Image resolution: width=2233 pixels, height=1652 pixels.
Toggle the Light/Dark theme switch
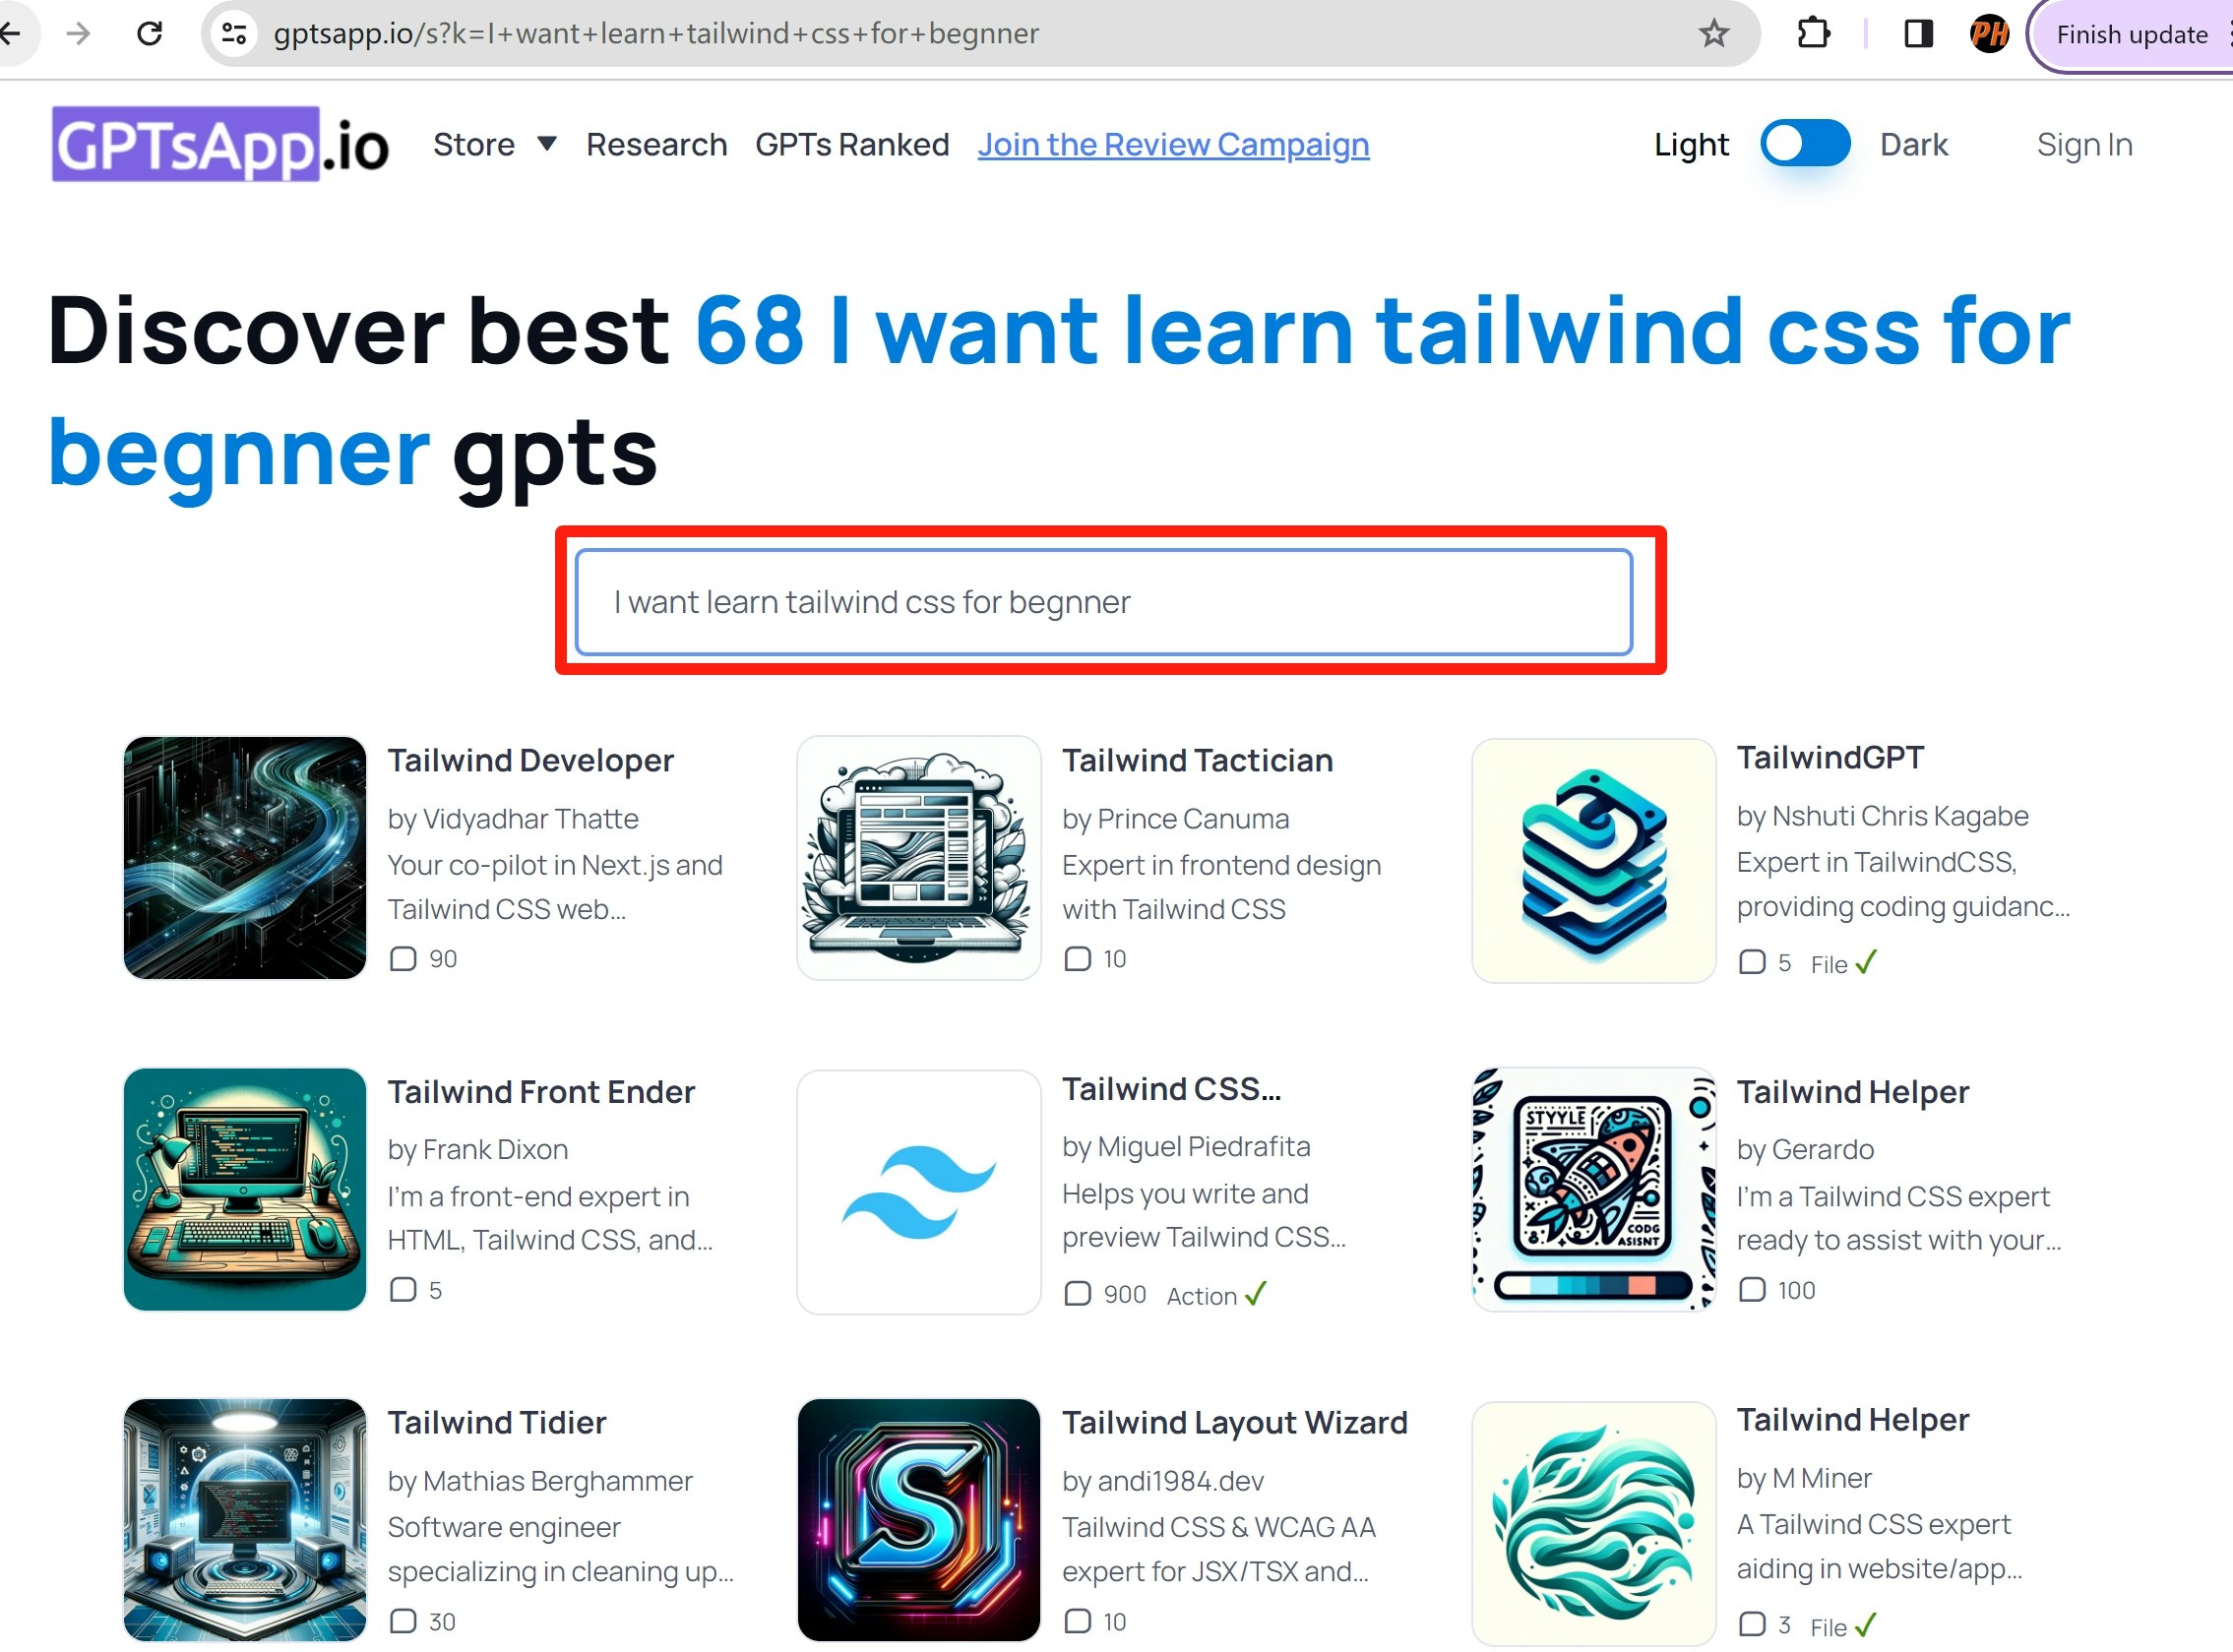pos(1804,144)
